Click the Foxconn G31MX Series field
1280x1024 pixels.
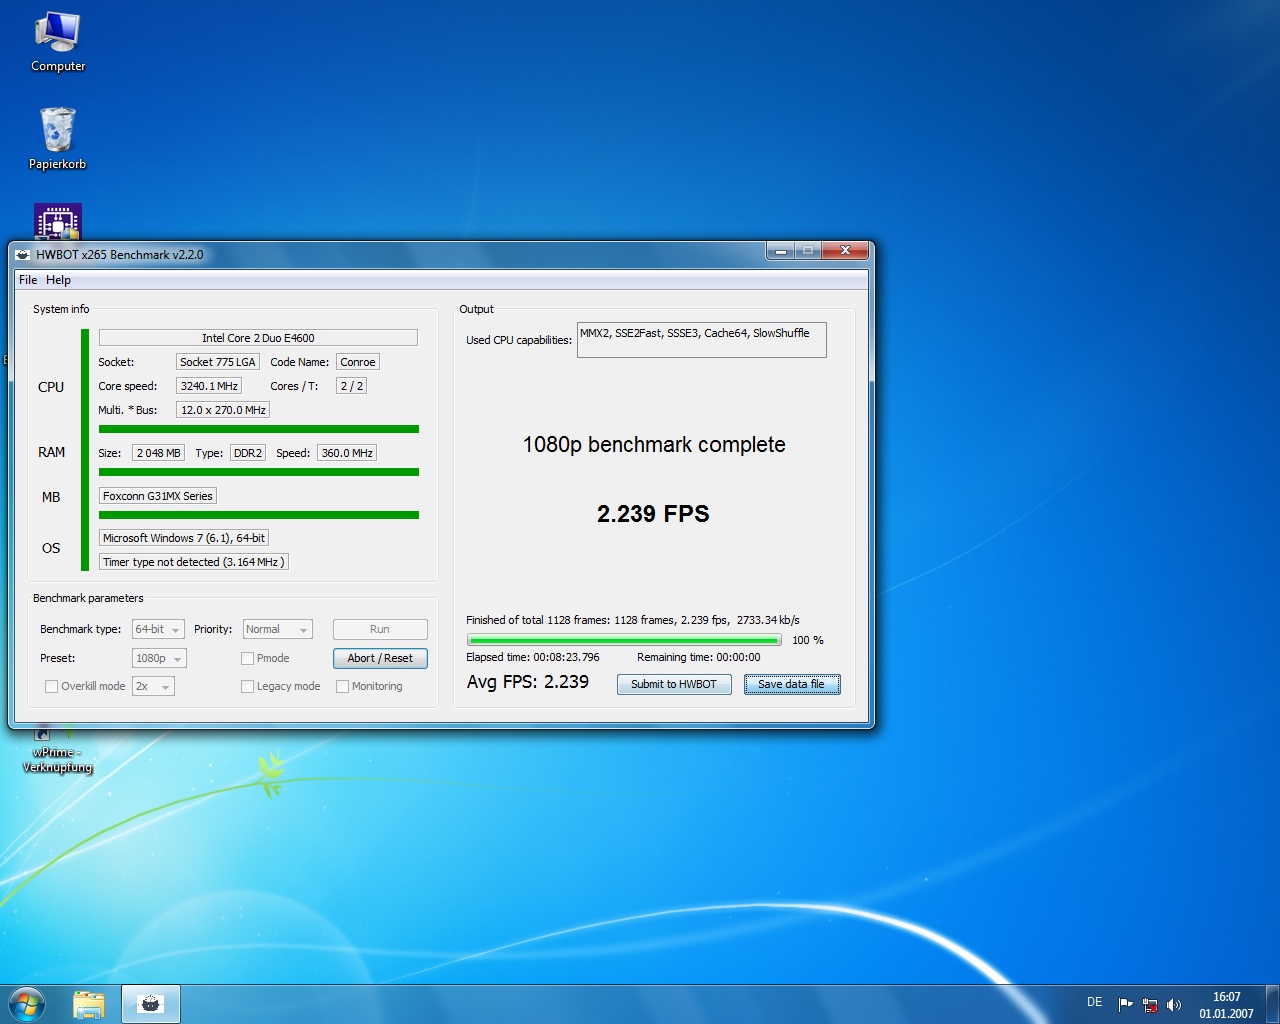[158, 496]
